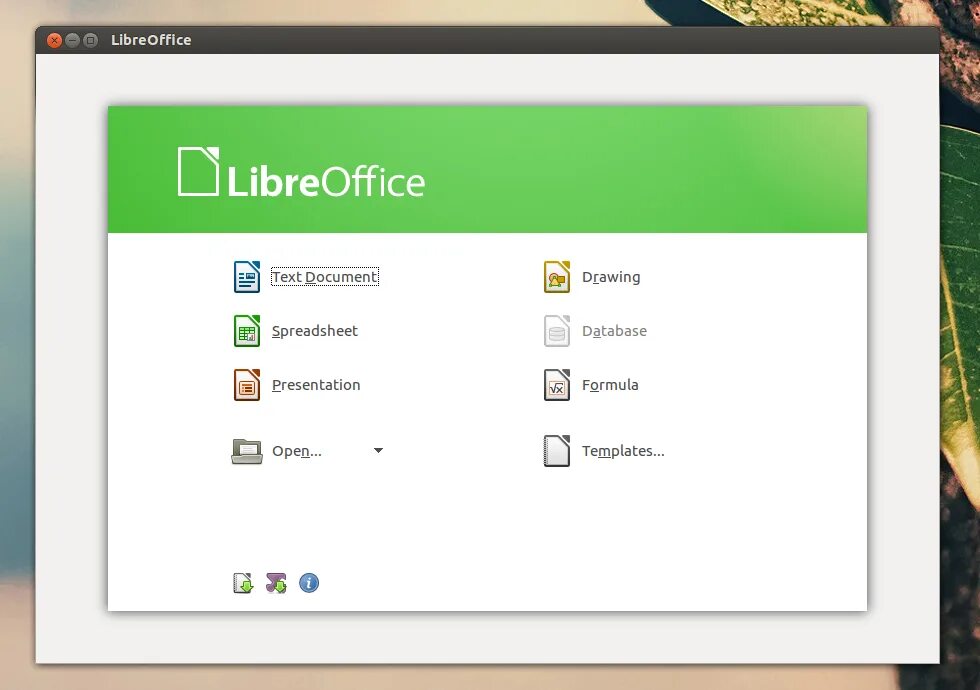Screen dimensions: 980x690
Task: Click the Formula Math icon
Action: tap(557, 384)
